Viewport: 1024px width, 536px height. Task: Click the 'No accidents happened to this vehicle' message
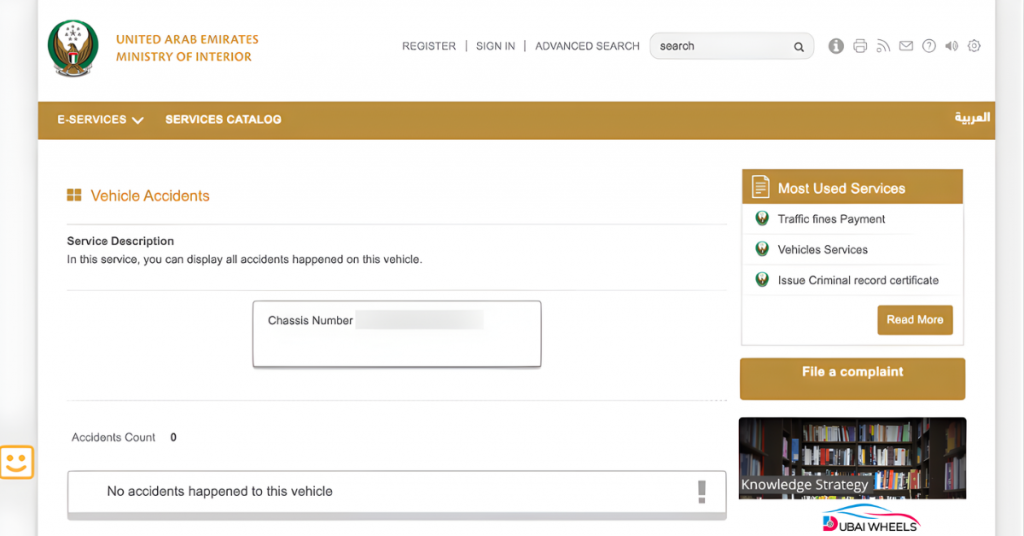219,492
